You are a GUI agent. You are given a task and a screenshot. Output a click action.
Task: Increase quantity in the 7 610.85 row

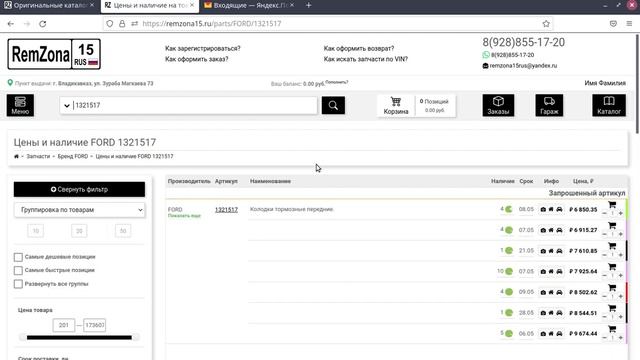click(x=620, y=255)
